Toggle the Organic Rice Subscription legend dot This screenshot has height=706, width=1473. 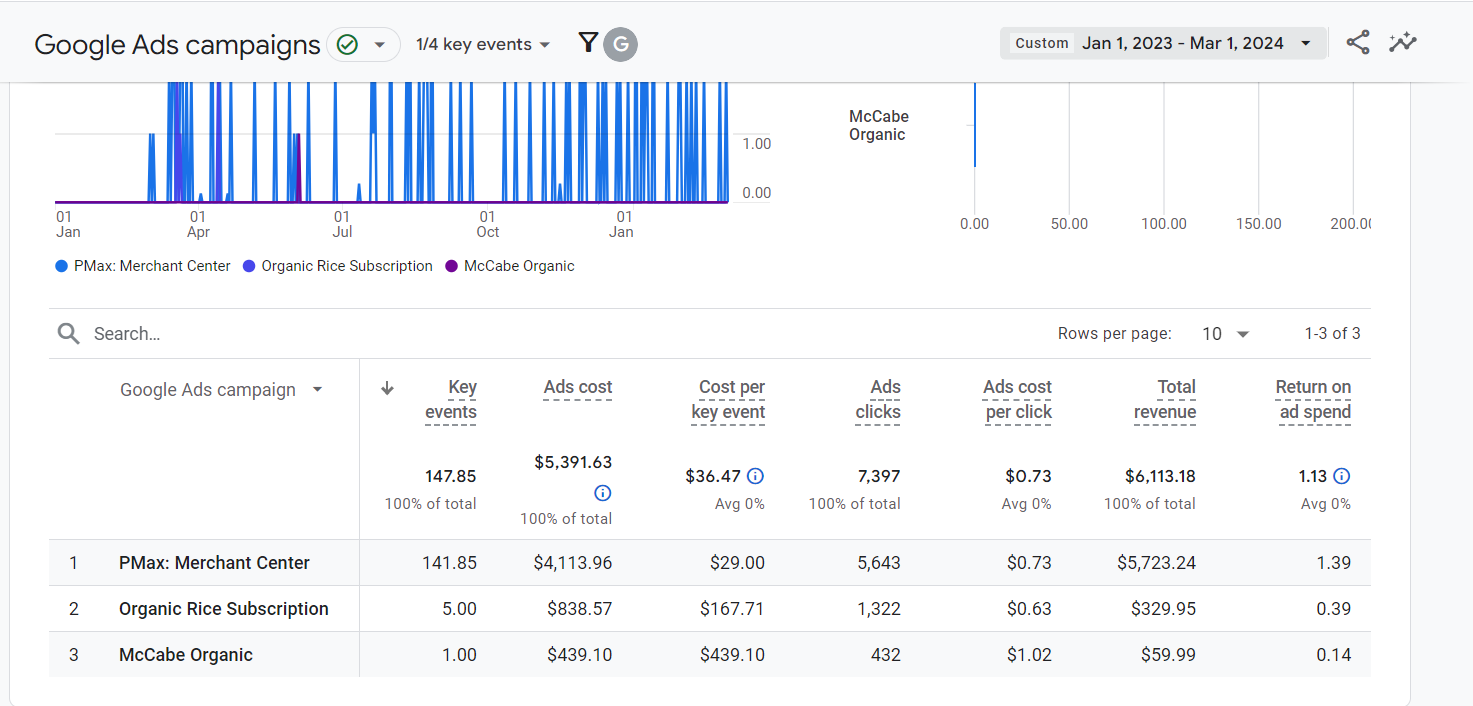click(249, 266)
